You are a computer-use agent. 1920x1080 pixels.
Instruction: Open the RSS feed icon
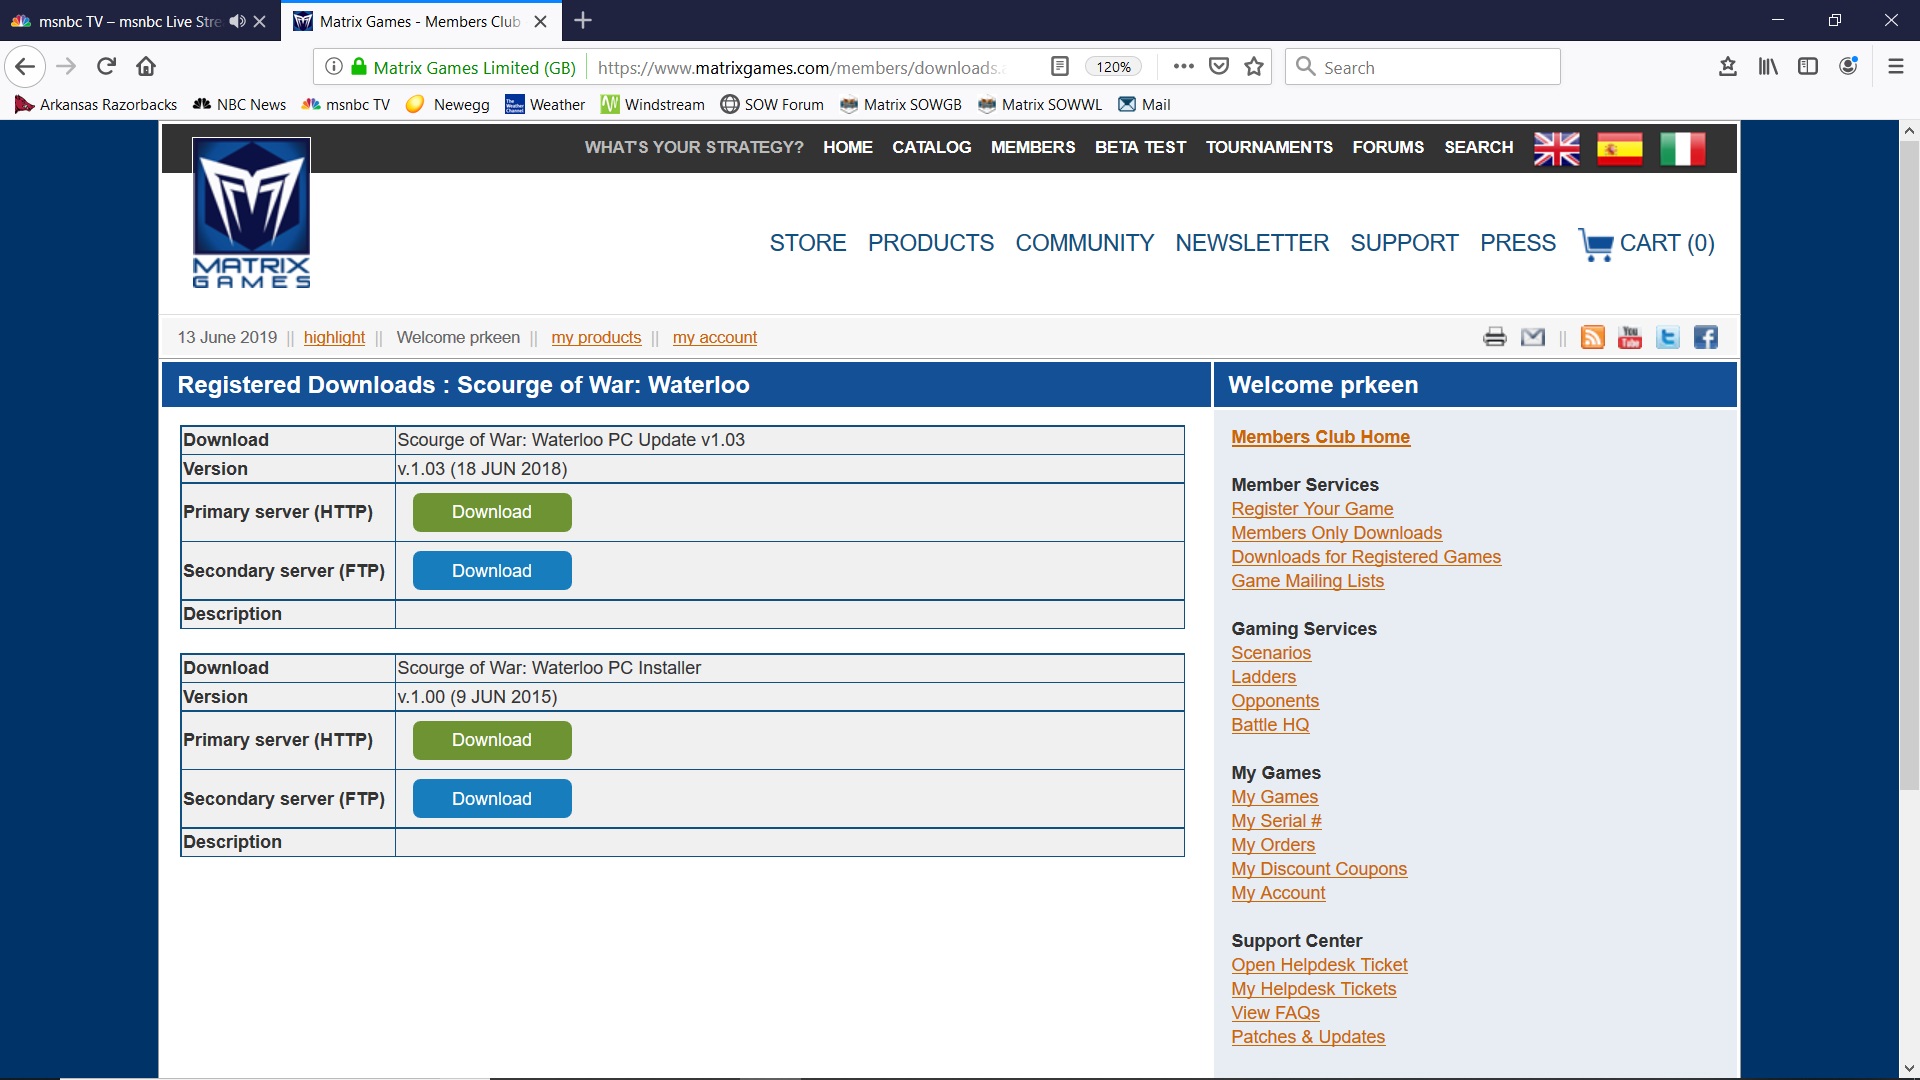coord(1593,337)
